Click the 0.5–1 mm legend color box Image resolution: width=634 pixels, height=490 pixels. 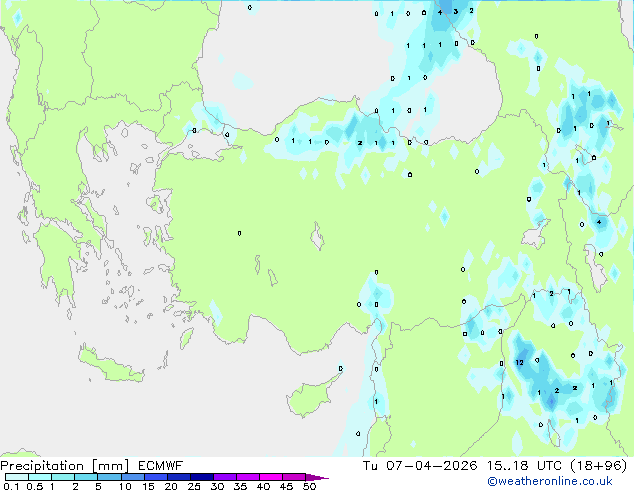40,477
